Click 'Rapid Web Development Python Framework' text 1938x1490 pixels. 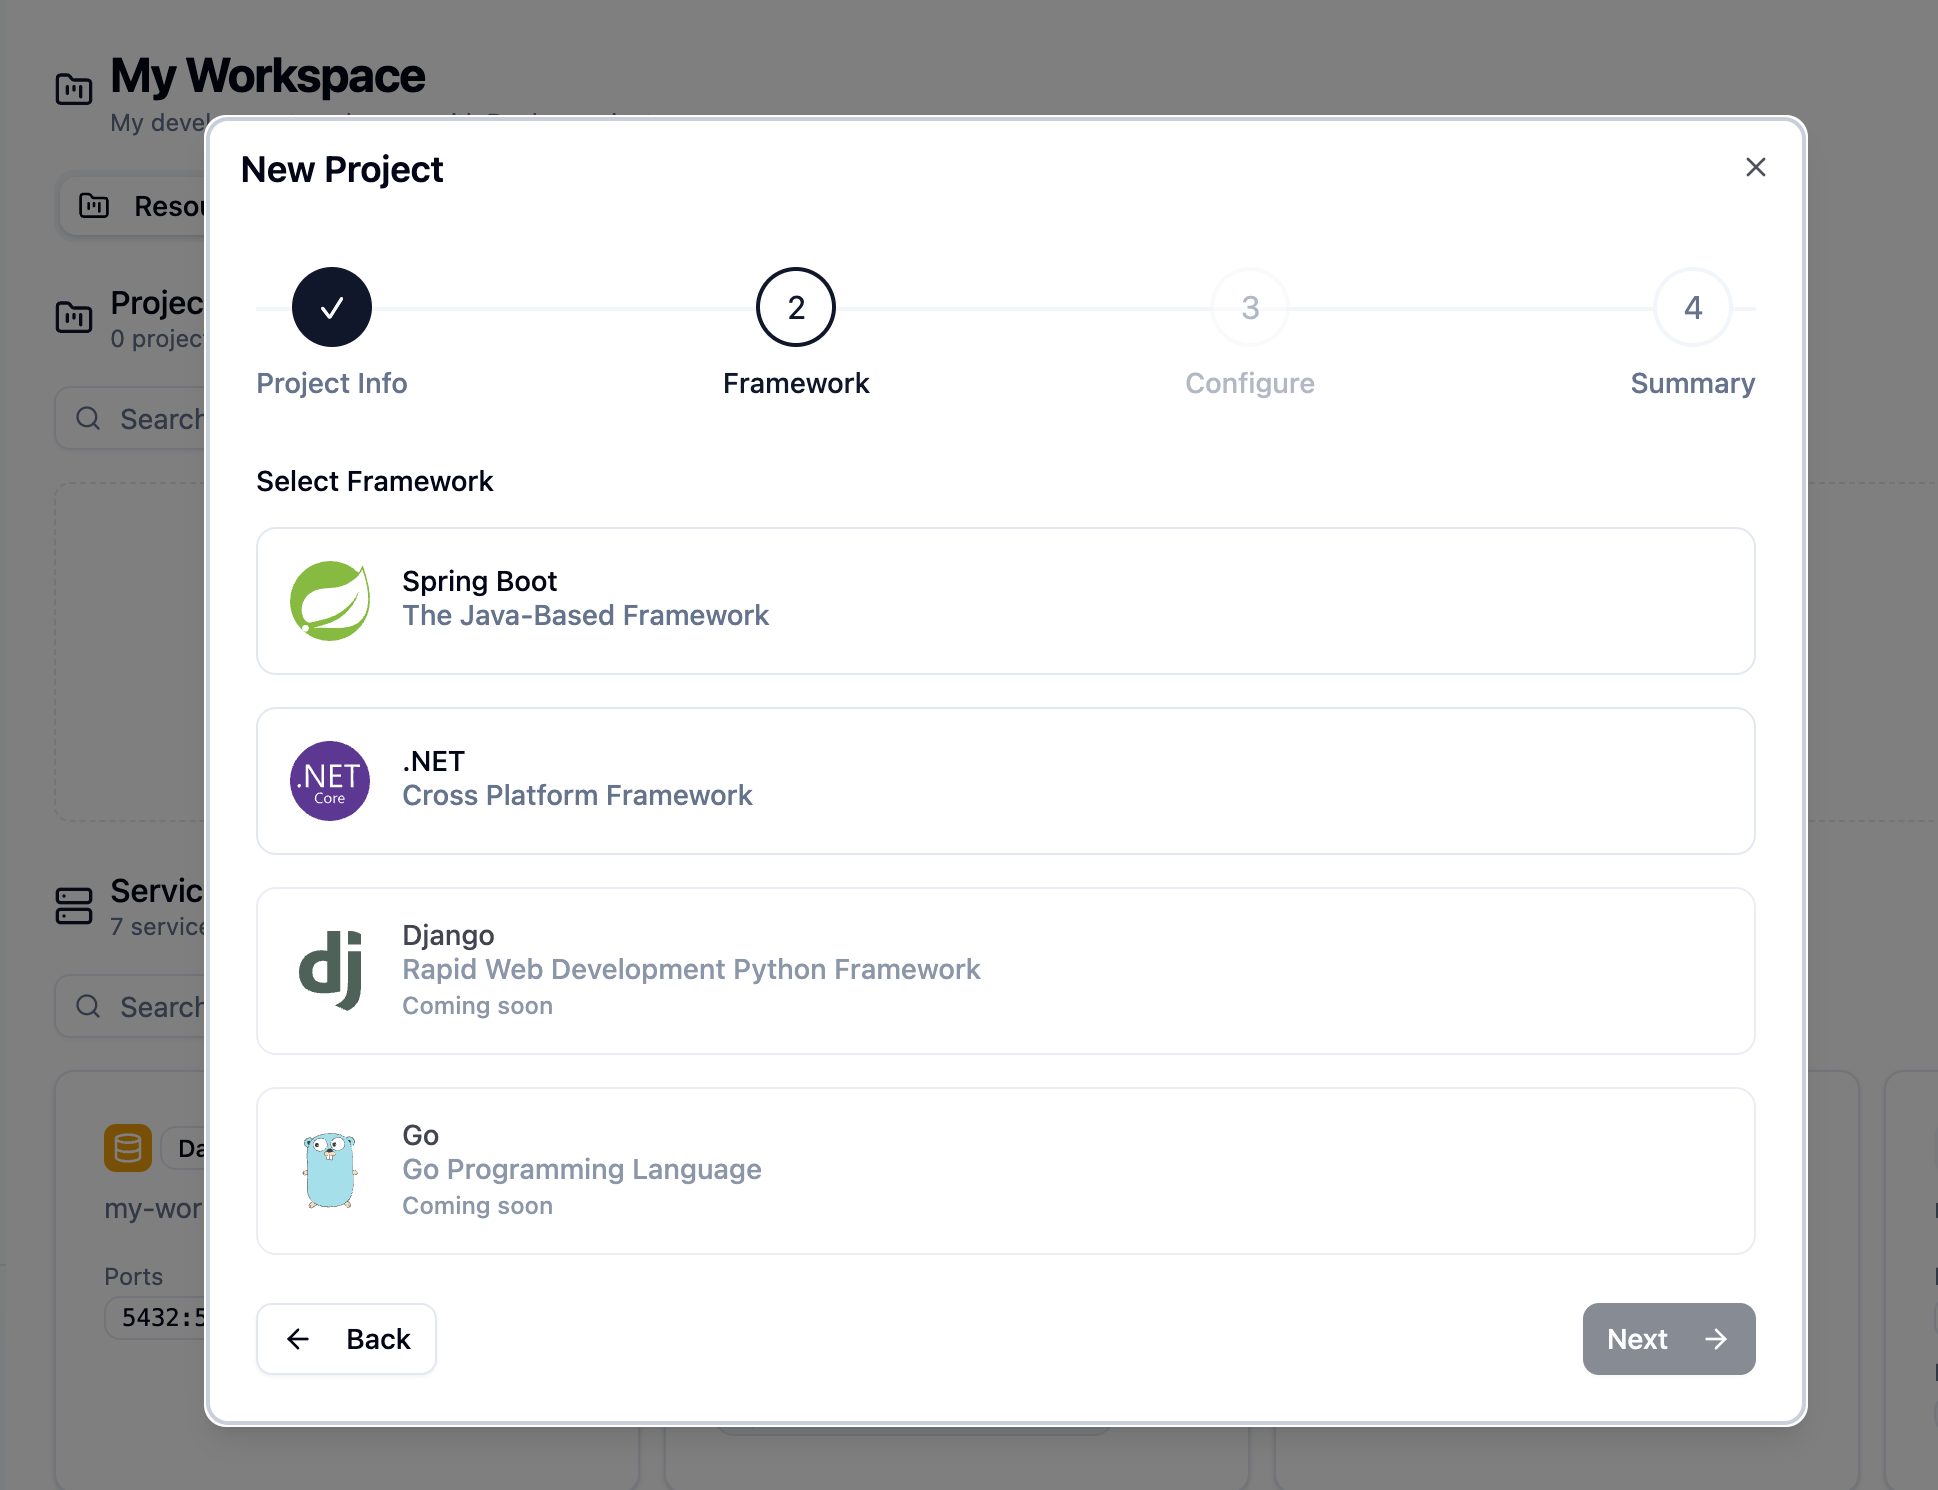point(691,969)
